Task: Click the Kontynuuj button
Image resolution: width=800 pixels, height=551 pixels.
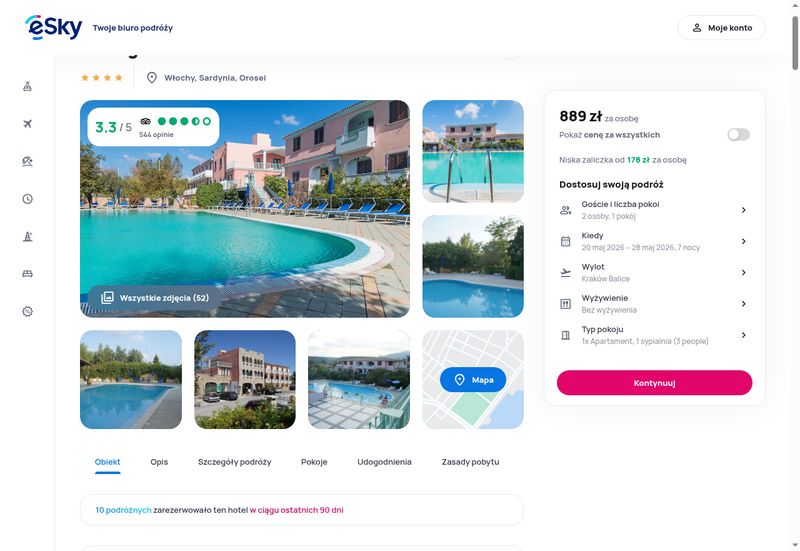Action: [654, 383]
